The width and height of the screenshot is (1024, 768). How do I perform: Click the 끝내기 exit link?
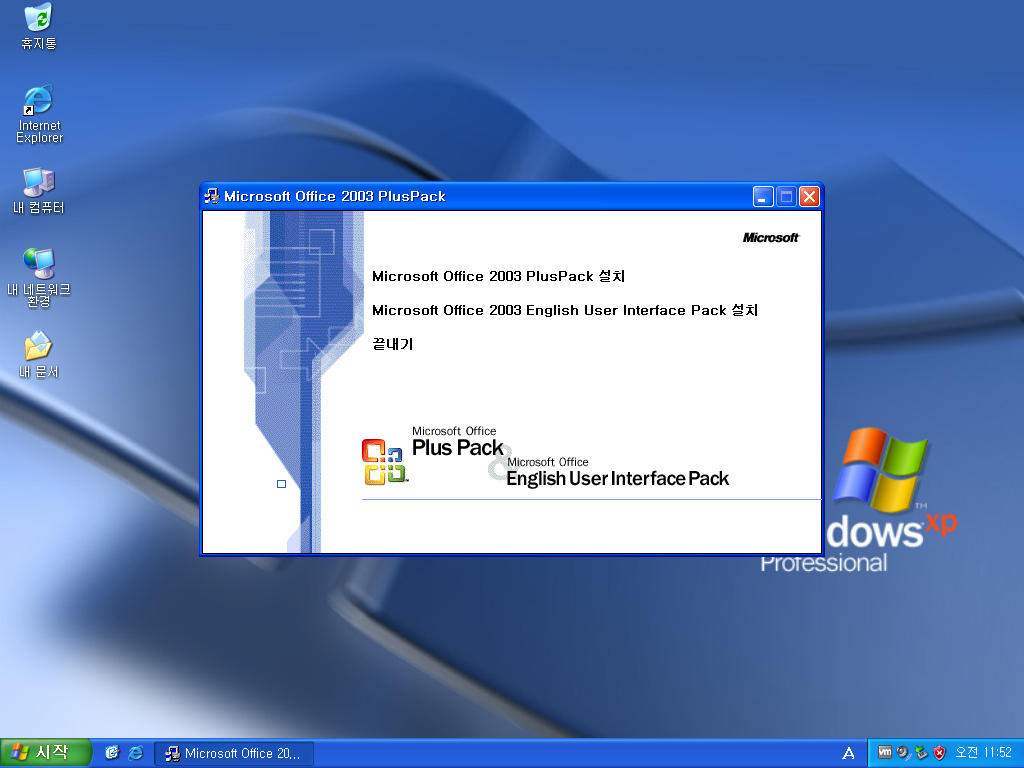(x=392, y=344)
